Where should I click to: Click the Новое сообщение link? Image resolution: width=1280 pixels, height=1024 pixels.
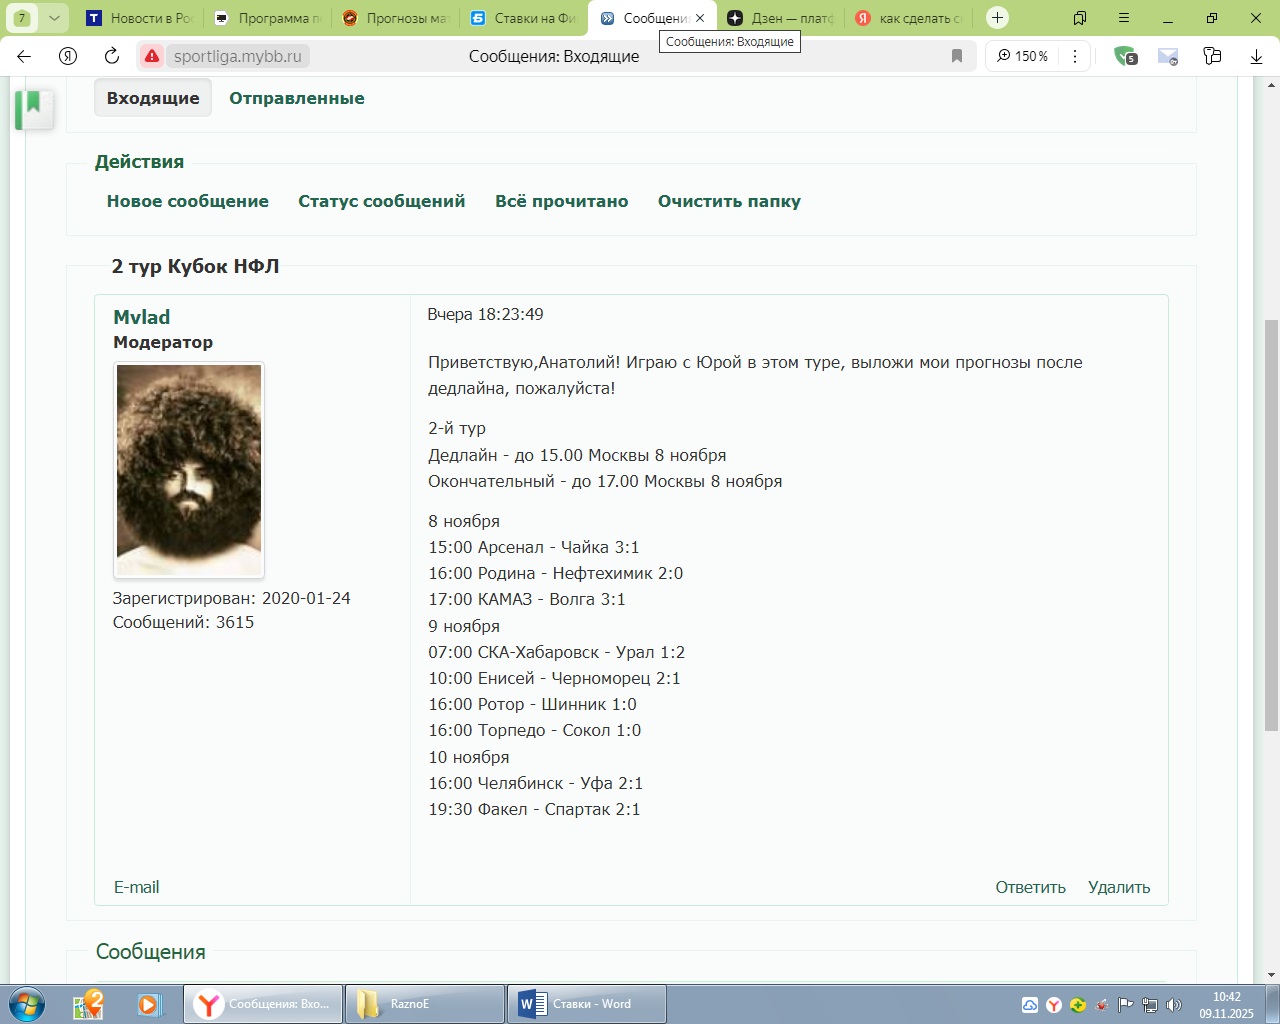188,201
